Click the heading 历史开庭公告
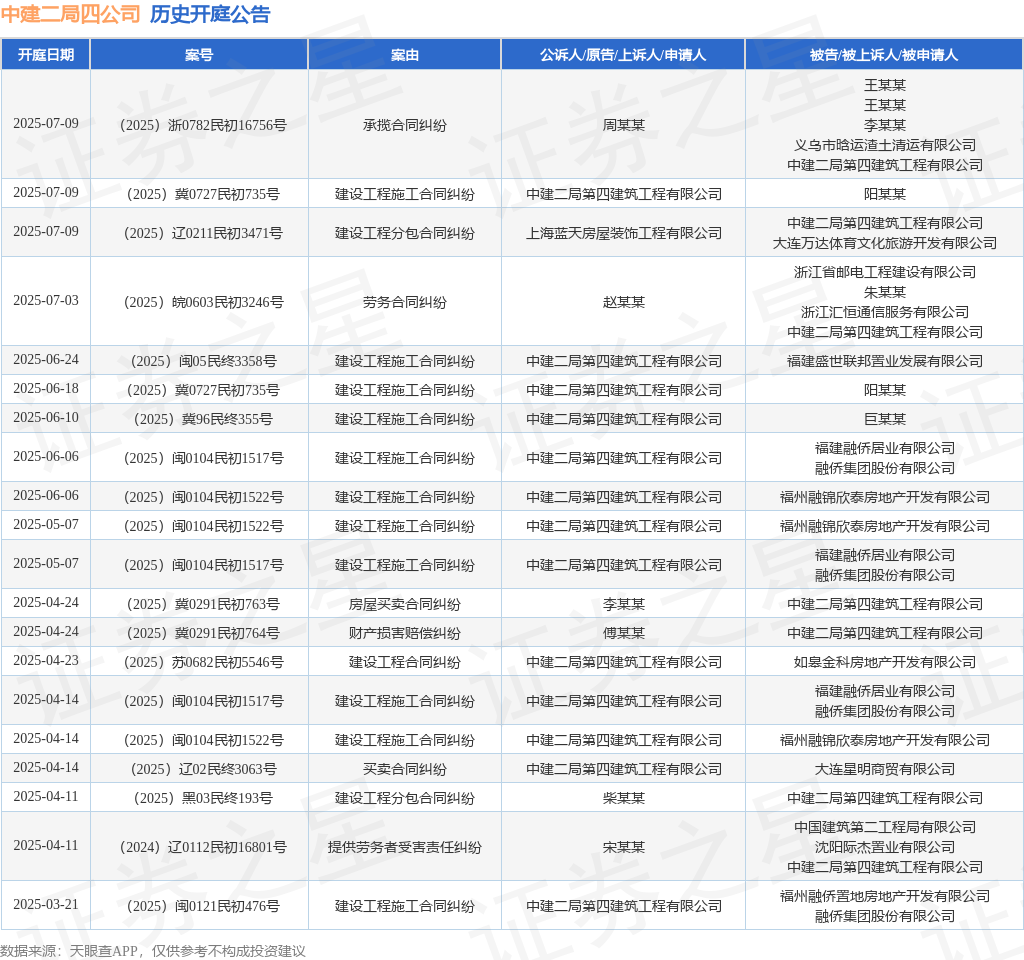 [x=210, y=14]
